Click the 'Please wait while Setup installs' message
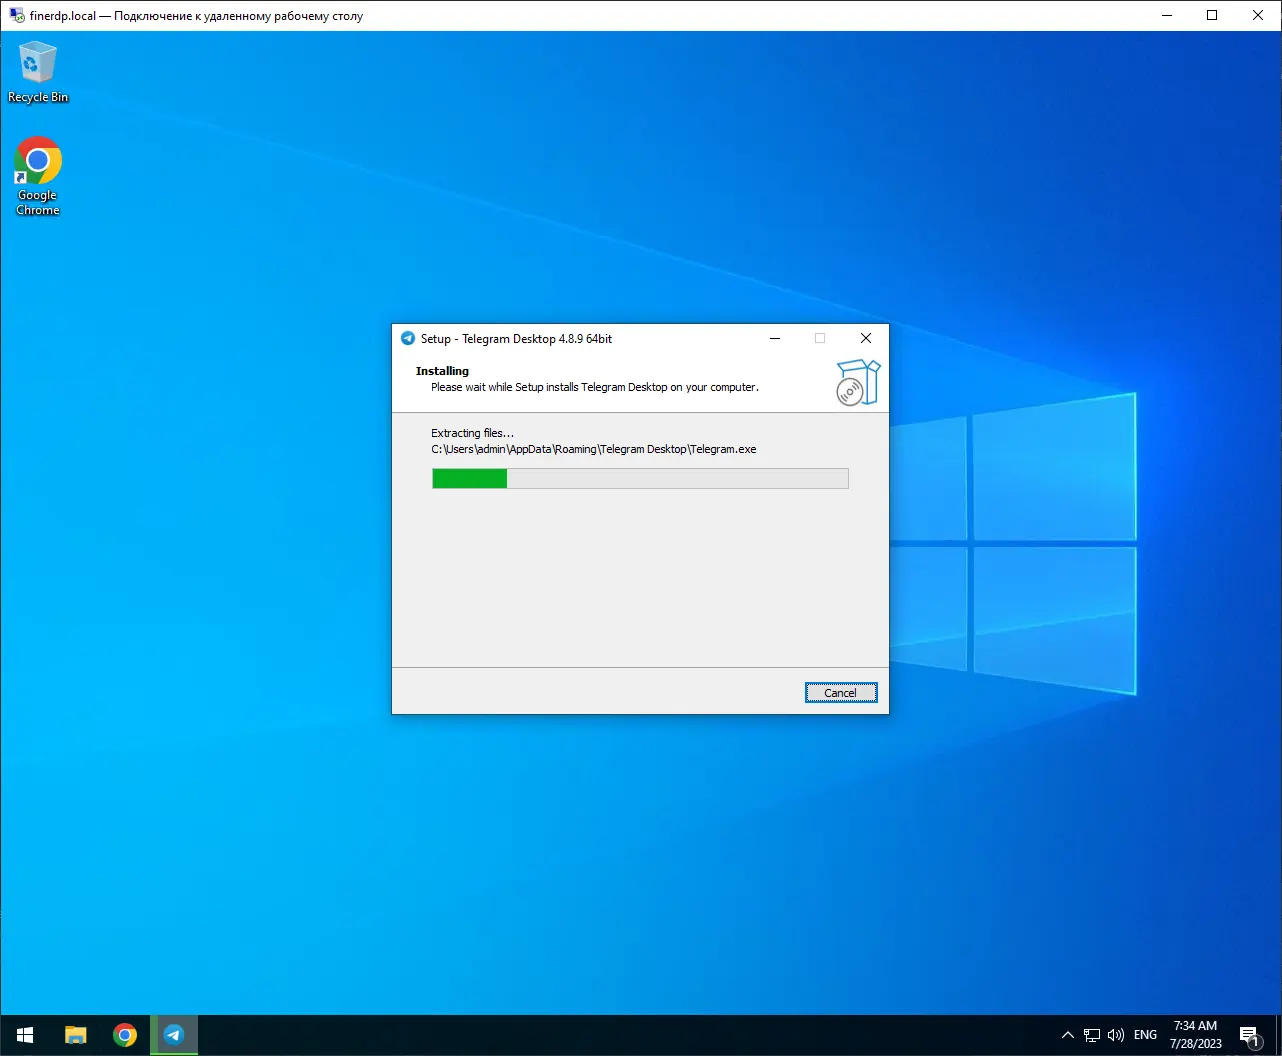Viewport: 1282px width, 1056px height. [595, 387]
